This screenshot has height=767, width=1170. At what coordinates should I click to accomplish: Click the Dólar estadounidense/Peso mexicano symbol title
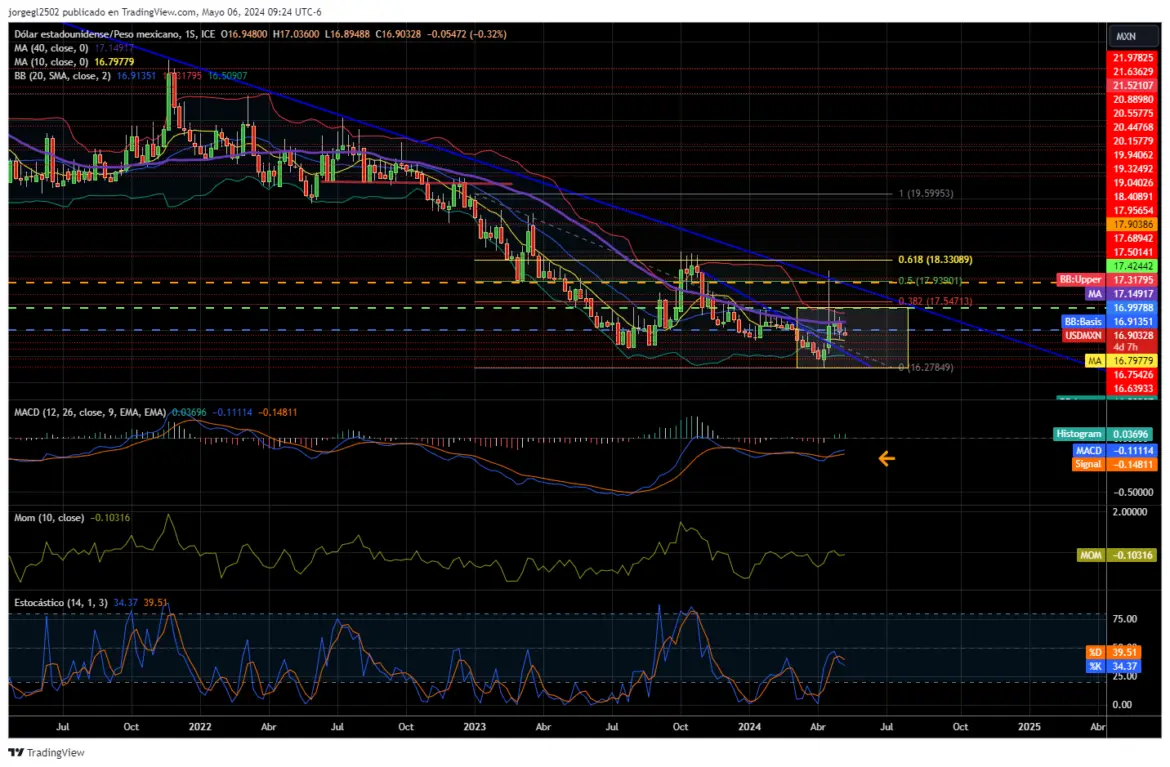[98, 34]
